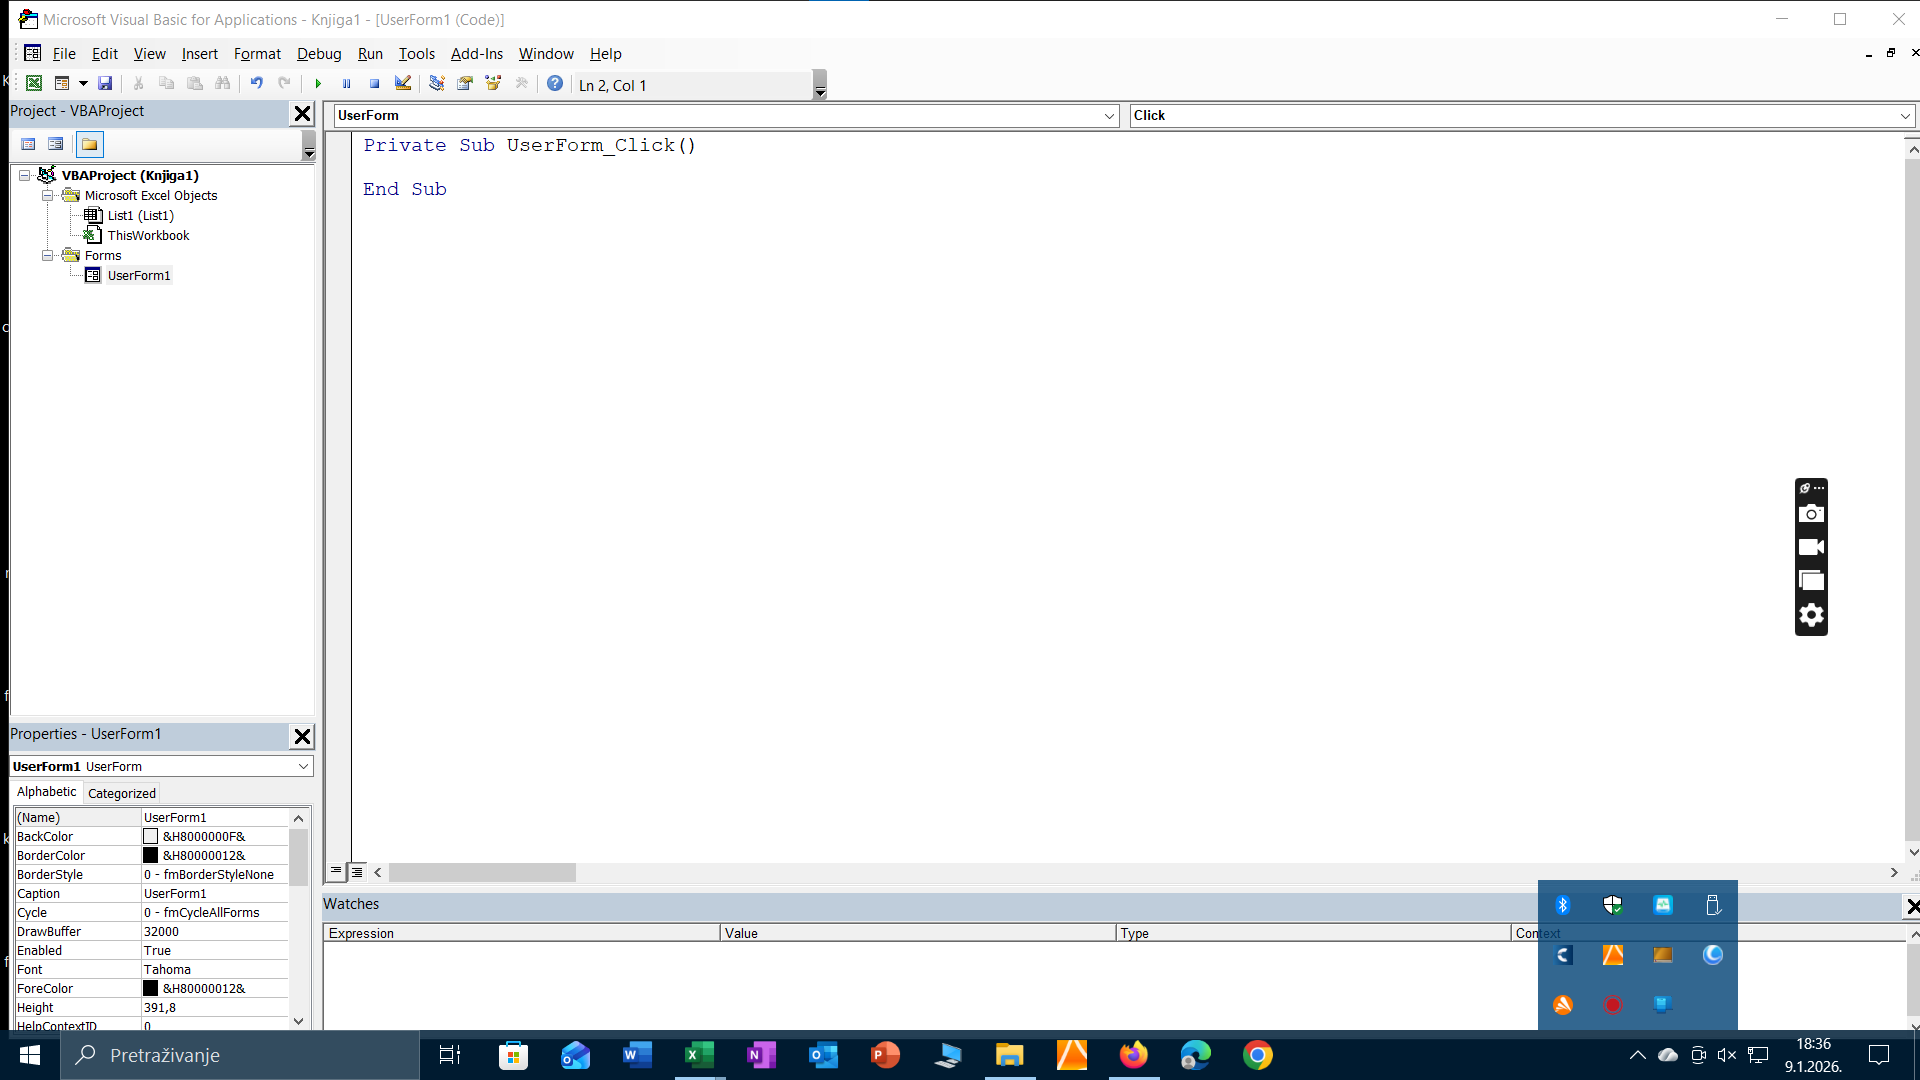Click the Undo arrow icon
The image size is (1920, 1080).
257,84
